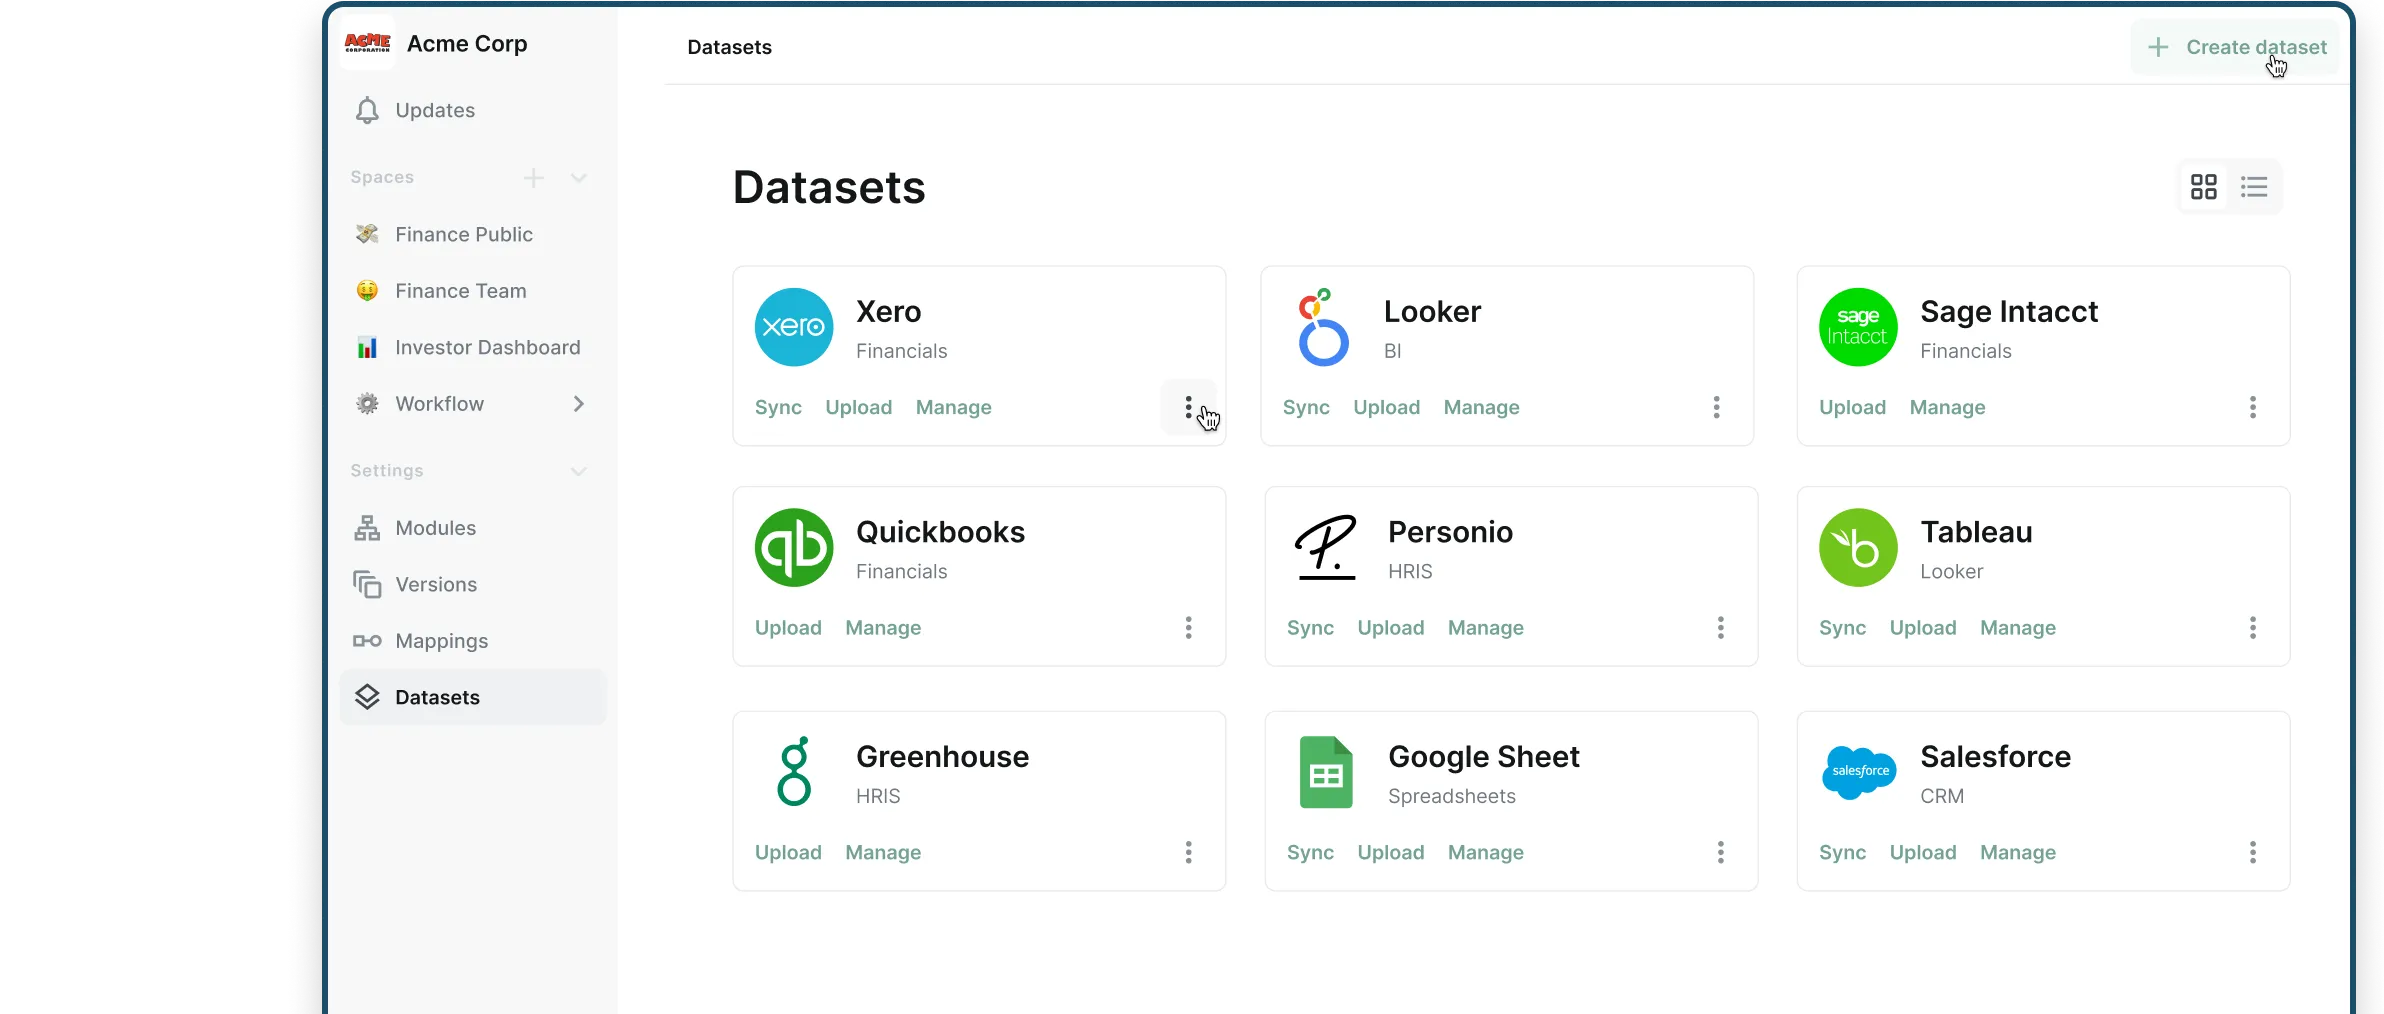Open Xero card three-dot menu
2384x1014 pixels.
click(1189, 407)
